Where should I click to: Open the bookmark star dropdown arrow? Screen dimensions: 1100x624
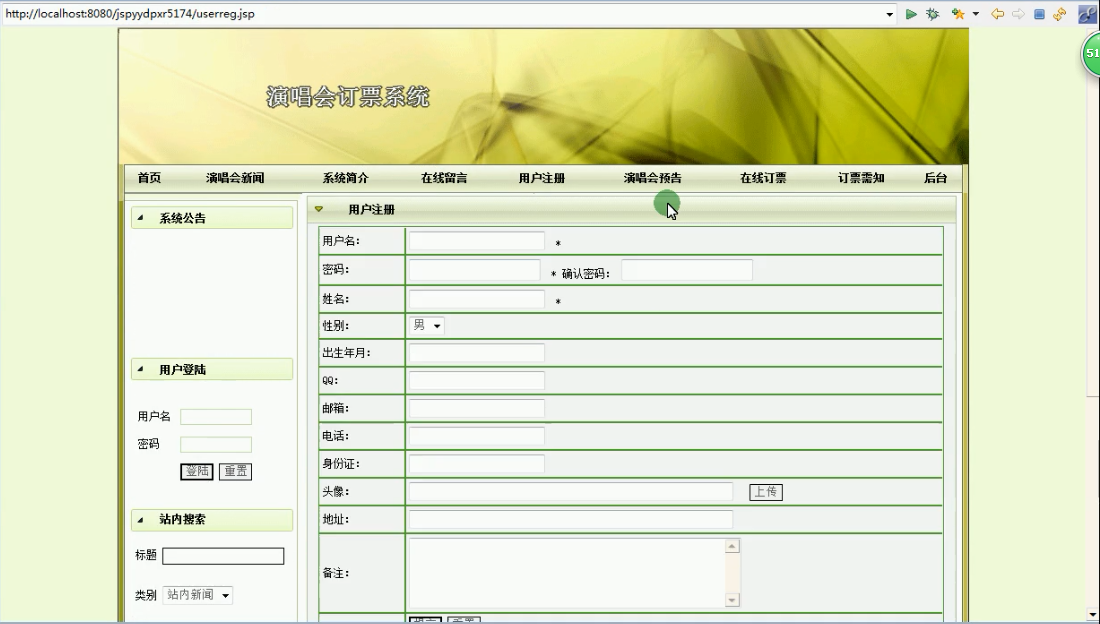(x=975, y=14)
